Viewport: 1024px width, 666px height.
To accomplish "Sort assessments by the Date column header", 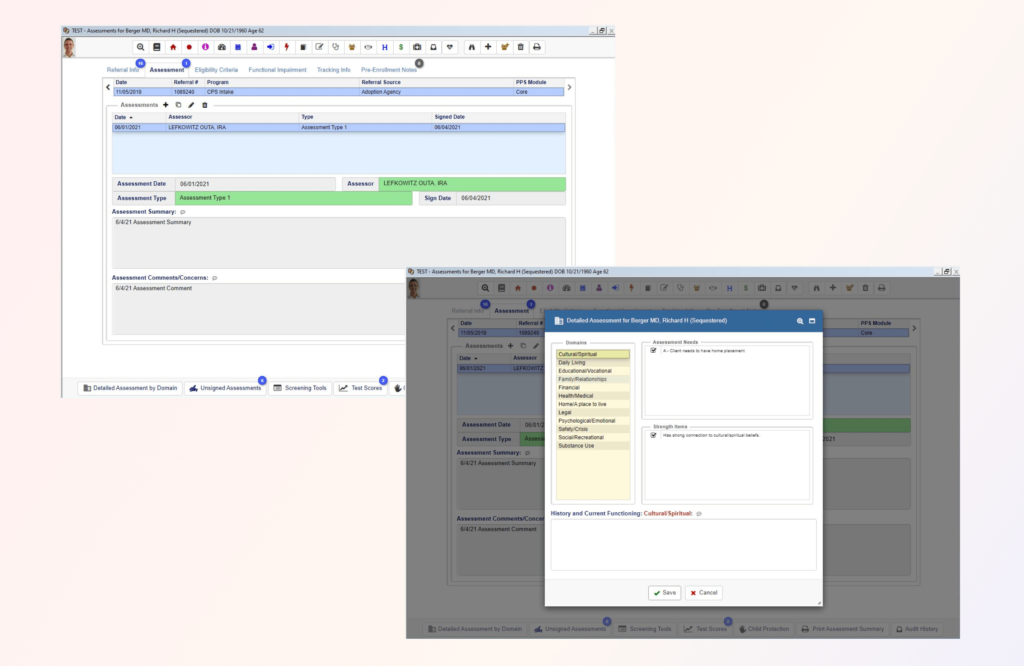I will pyautogui.click(x=122, y=117).
